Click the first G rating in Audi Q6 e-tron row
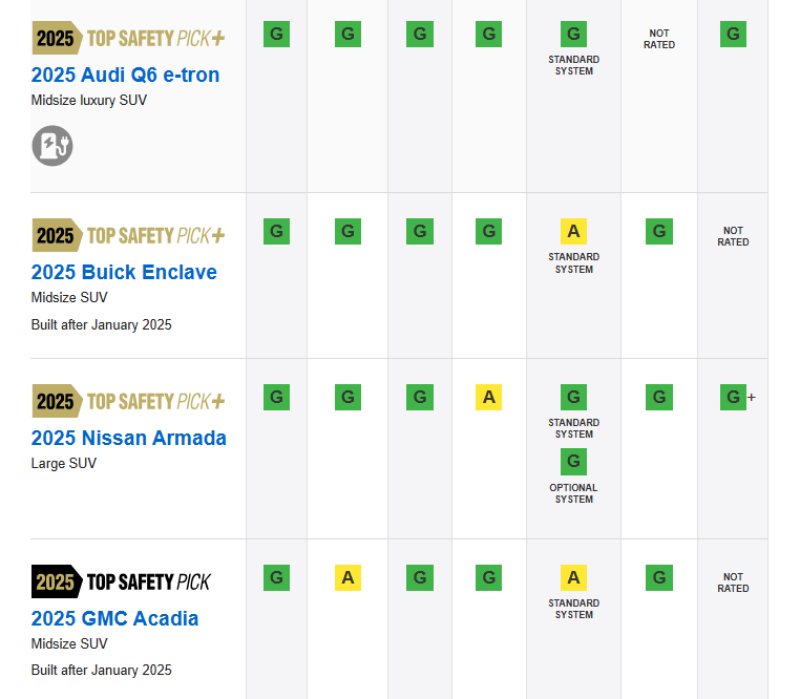The width and height of the screenshot is (800, 699). [x=277, y=34]
